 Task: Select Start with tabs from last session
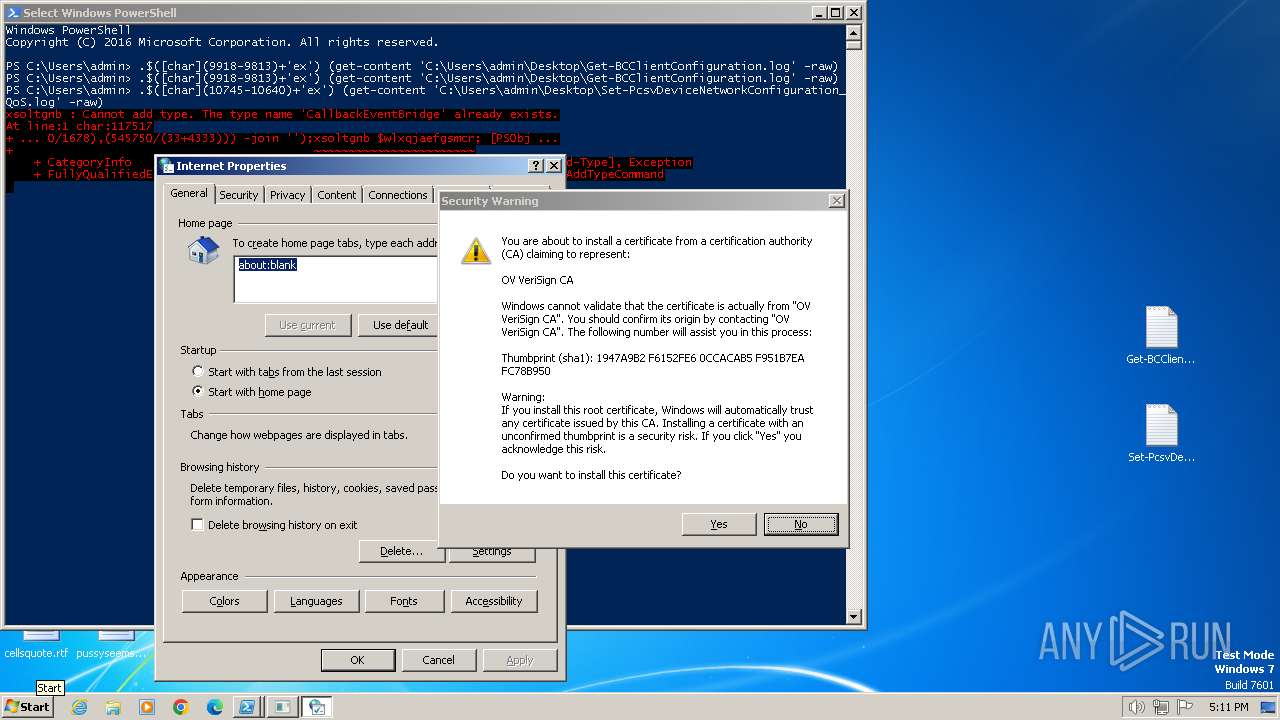coord(286,372)
